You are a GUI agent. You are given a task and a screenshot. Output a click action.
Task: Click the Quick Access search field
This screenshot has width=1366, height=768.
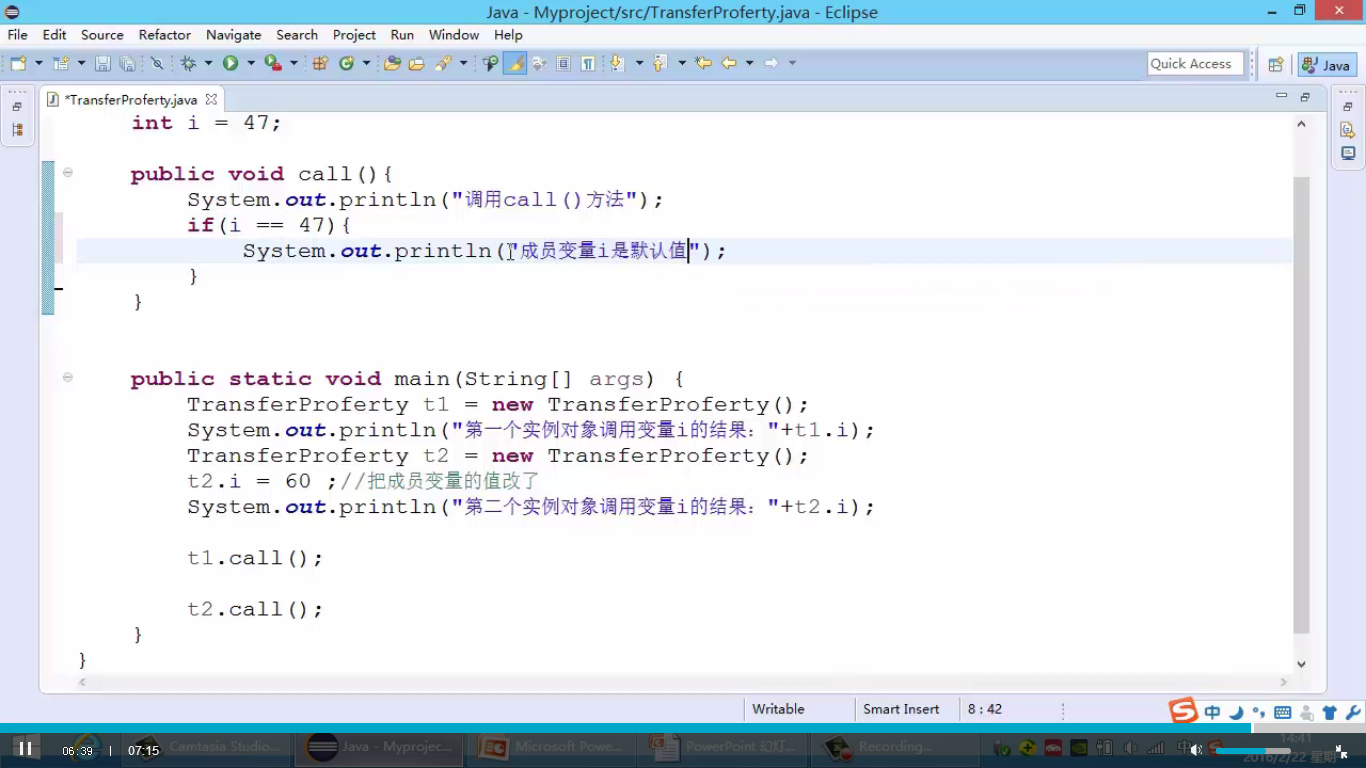click(1195, 63)
